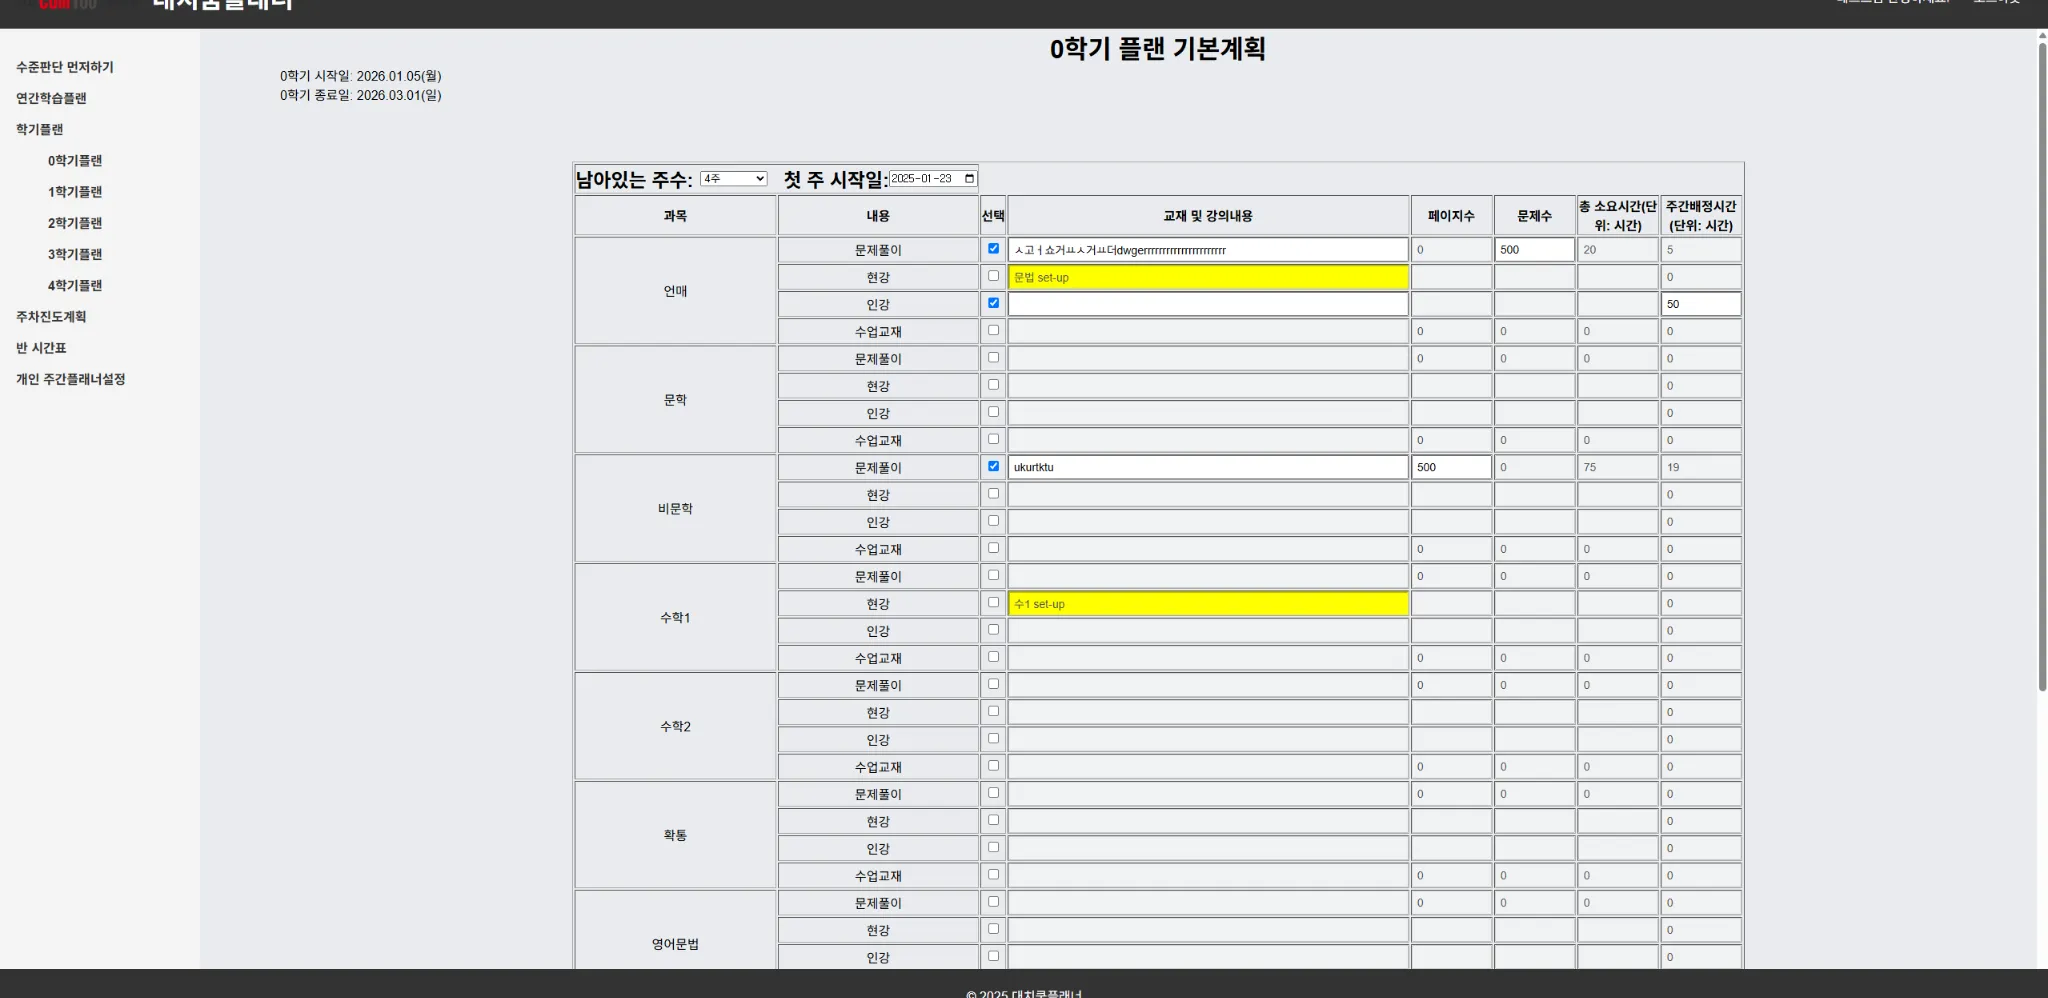Uncheck the 언매 인강 checkbox

[993, 303]
